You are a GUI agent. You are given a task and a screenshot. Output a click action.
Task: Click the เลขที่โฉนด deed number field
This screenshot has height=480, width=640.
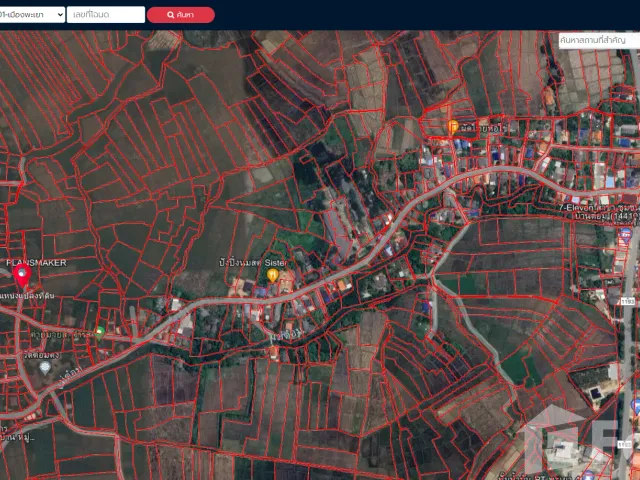coord(106,15)
